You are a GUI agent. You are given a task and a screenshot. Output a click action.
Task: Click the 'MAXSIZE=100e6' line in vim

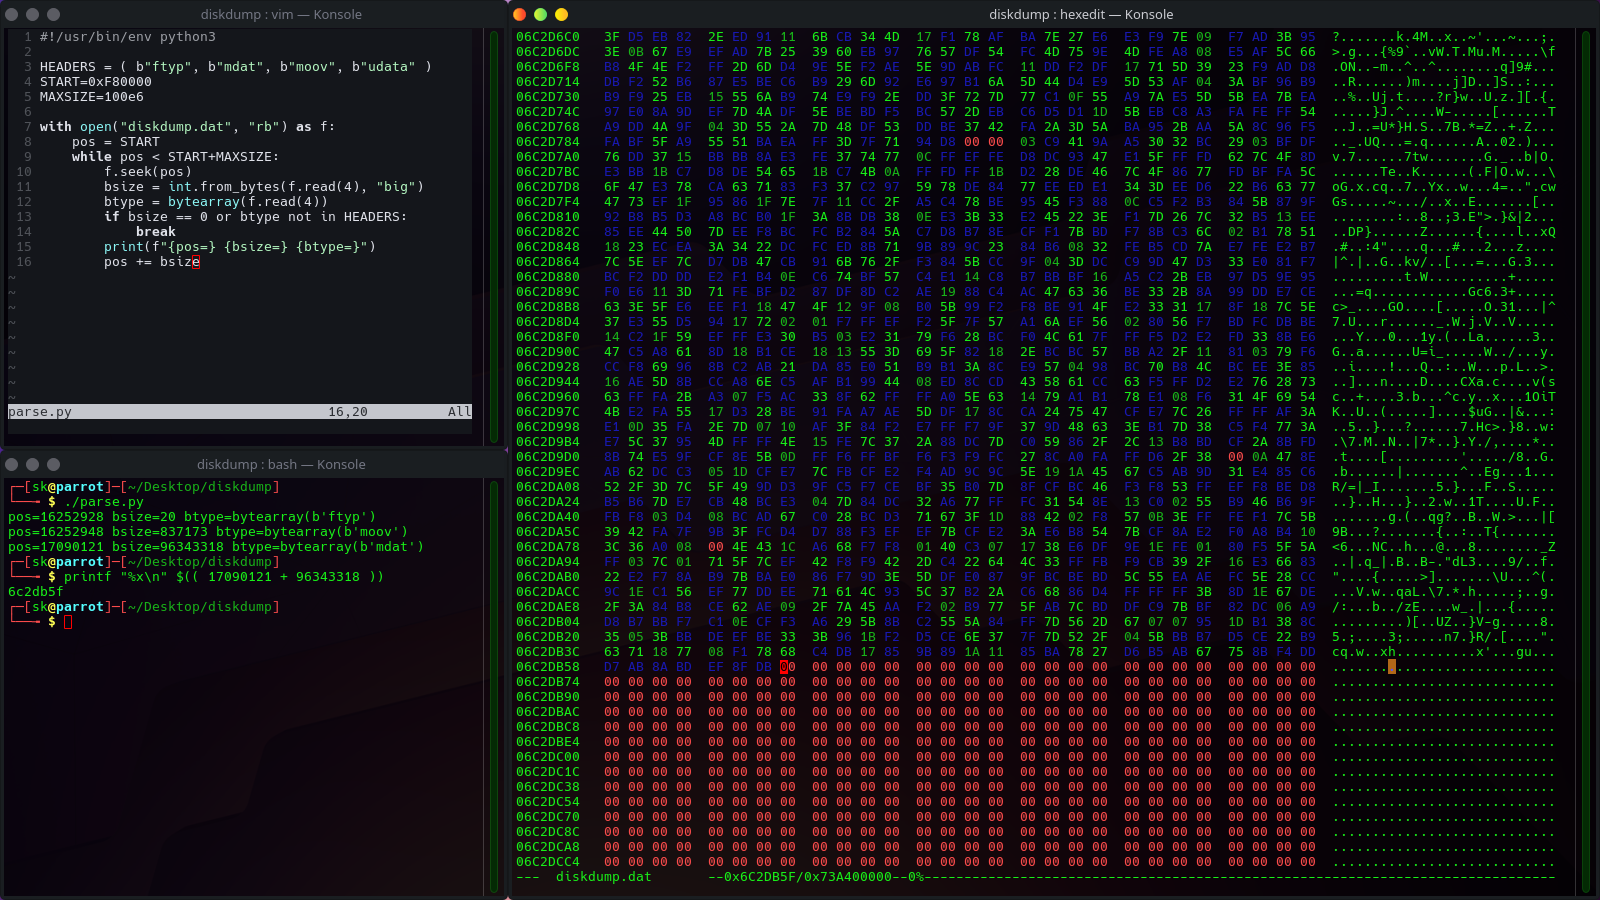click(92, 97)
